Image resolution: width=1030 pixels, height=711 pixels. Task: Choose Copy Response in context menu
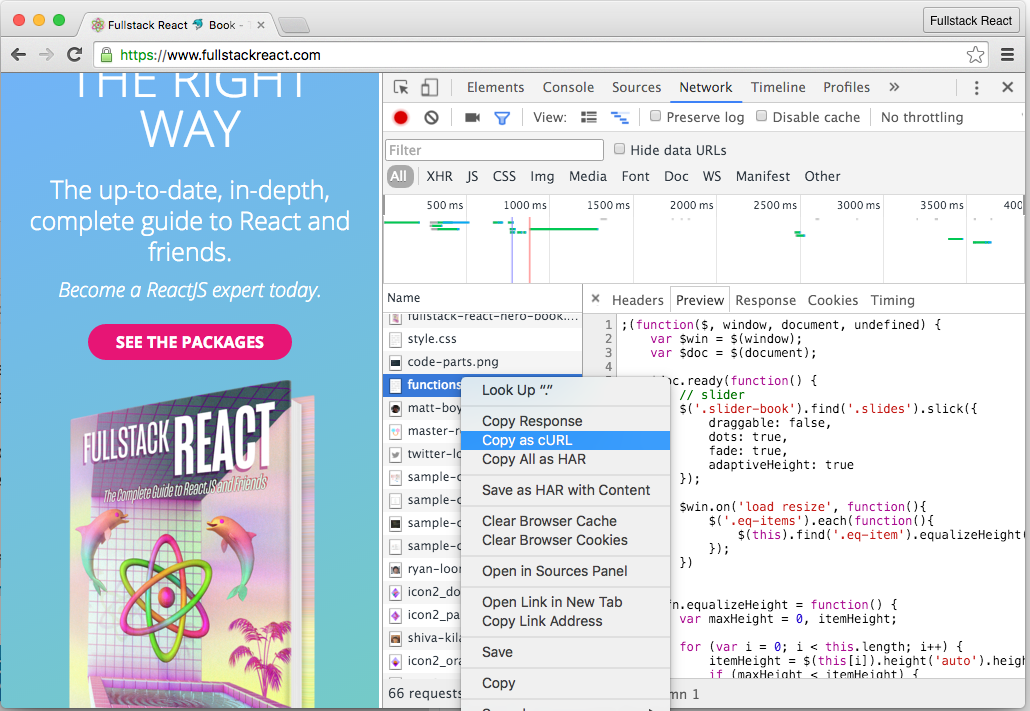(565, 421)
